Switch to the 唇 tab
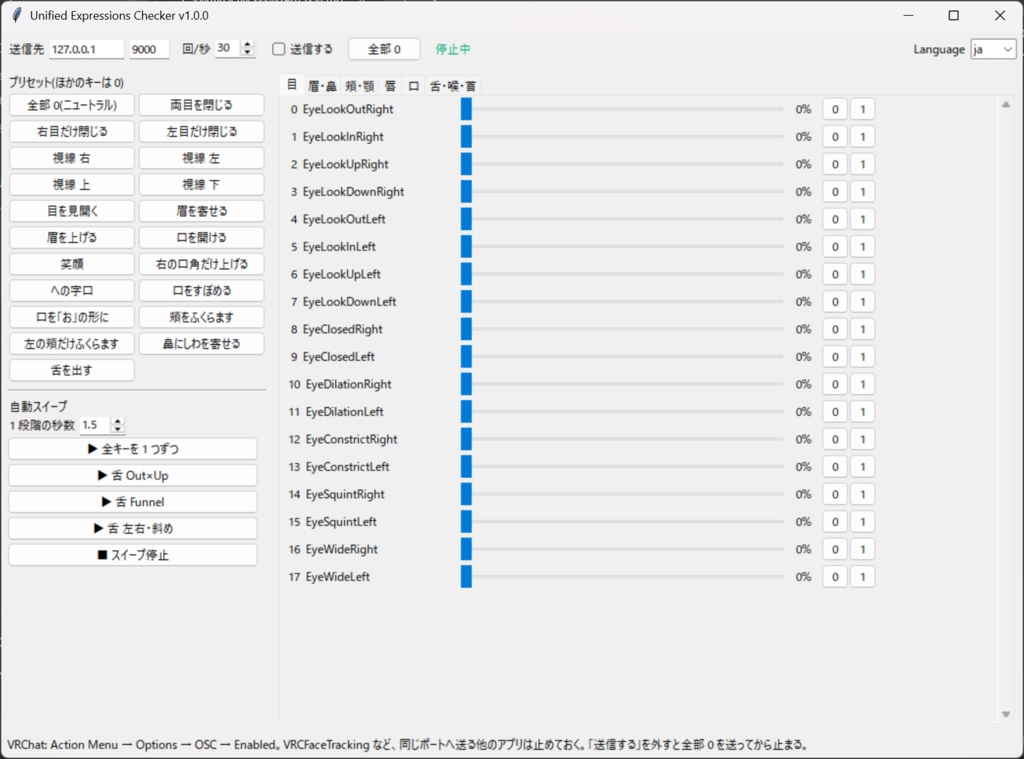The height and width of the screenshot is (759, 1024). click(391, 86)
